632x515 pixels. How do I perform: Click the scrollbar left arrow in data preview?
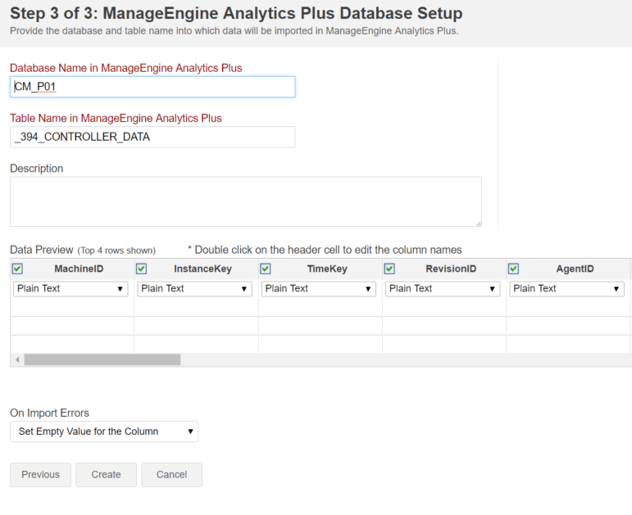(x=17, y=359)
